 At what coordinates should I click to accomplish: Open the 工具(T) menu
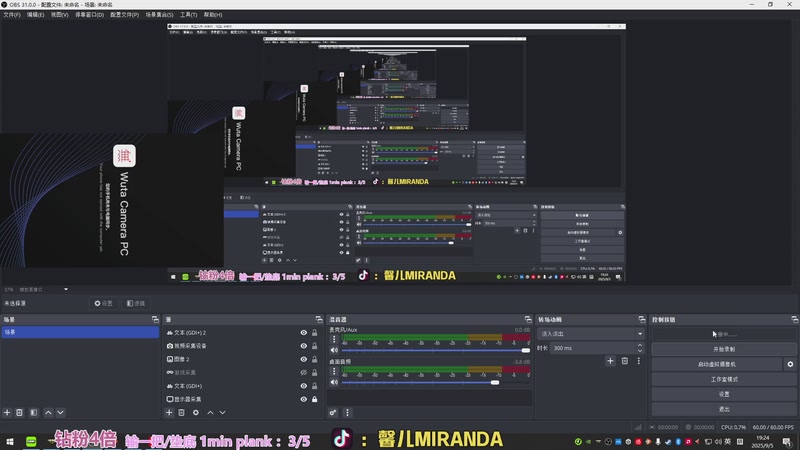coord(188,15)
